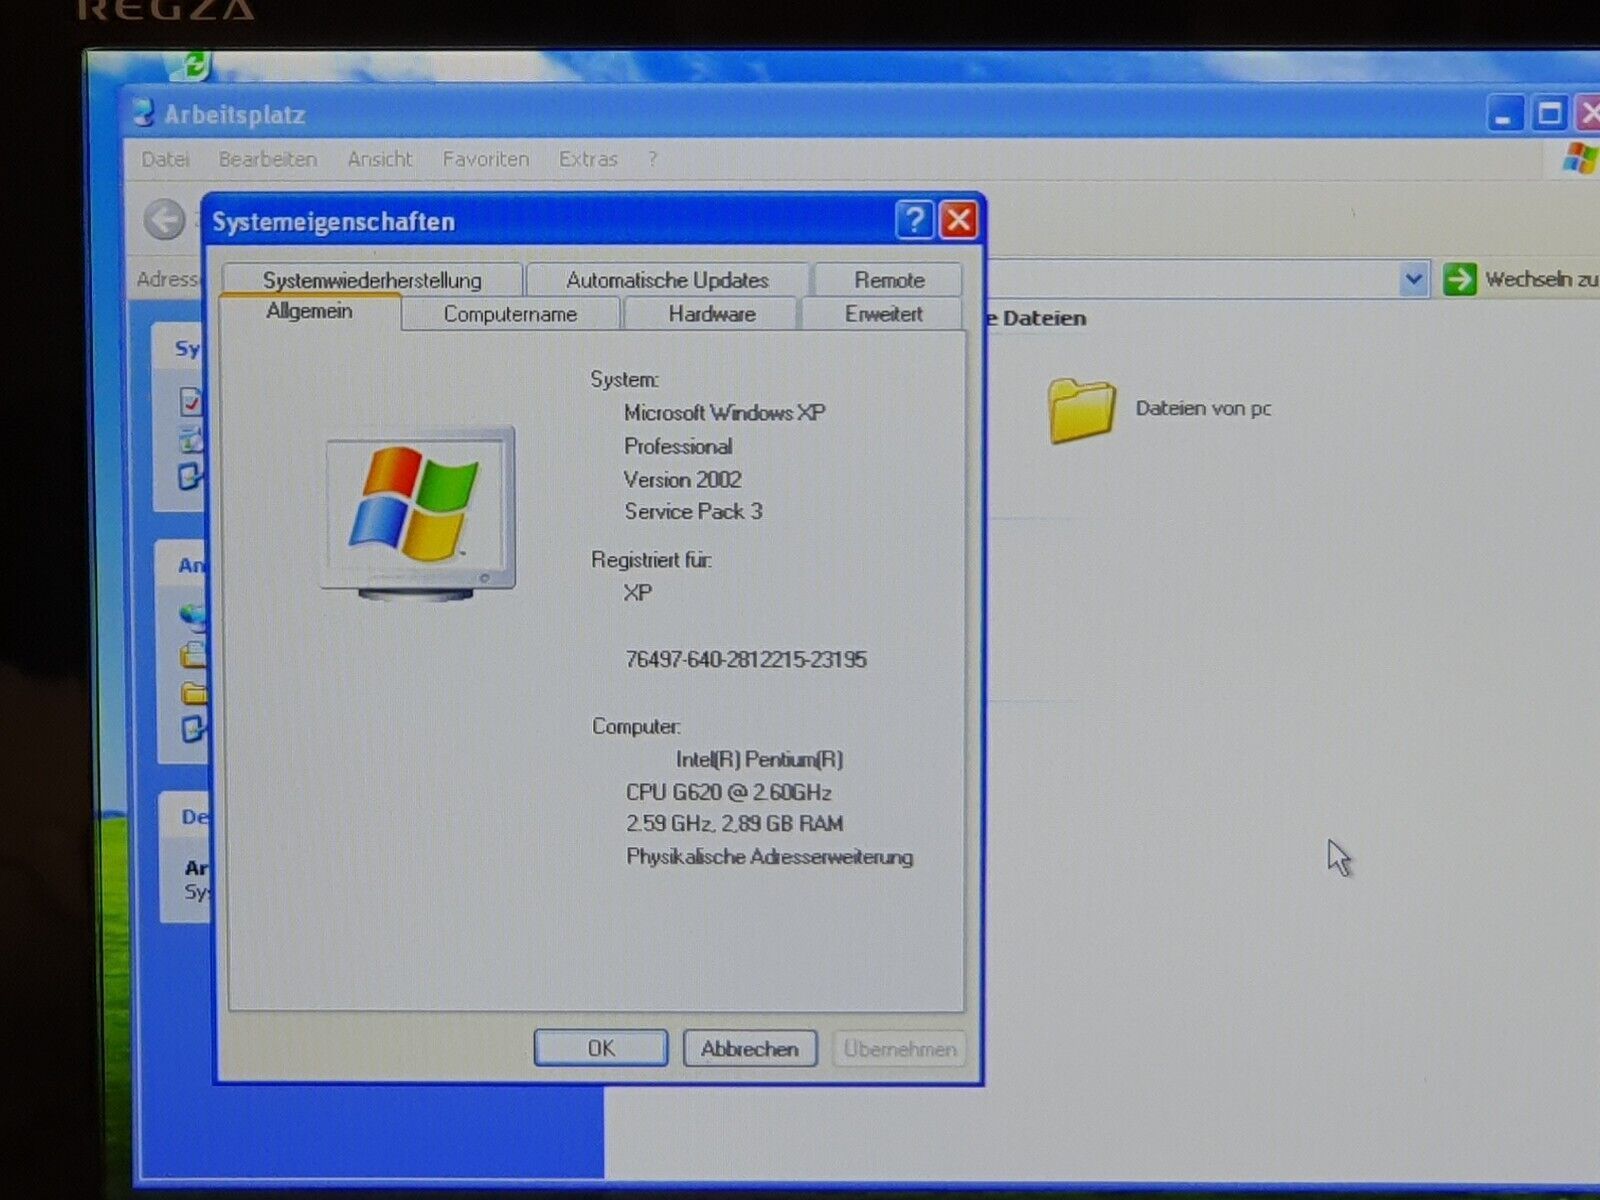
Task: Click the help question mark button in Systemeigenschaften
Action: (x=914, y=220)
